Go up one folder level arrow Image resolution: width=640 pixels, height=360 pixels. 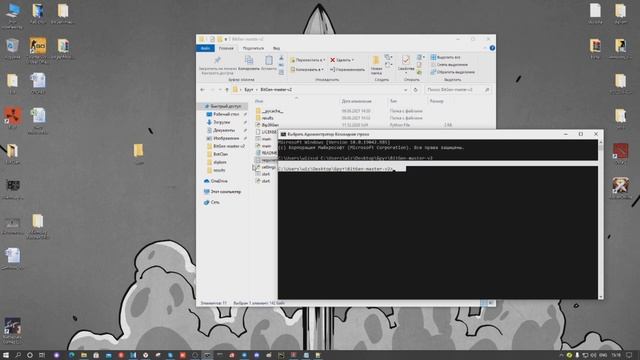pyautogui.click(x=227, y=89)
